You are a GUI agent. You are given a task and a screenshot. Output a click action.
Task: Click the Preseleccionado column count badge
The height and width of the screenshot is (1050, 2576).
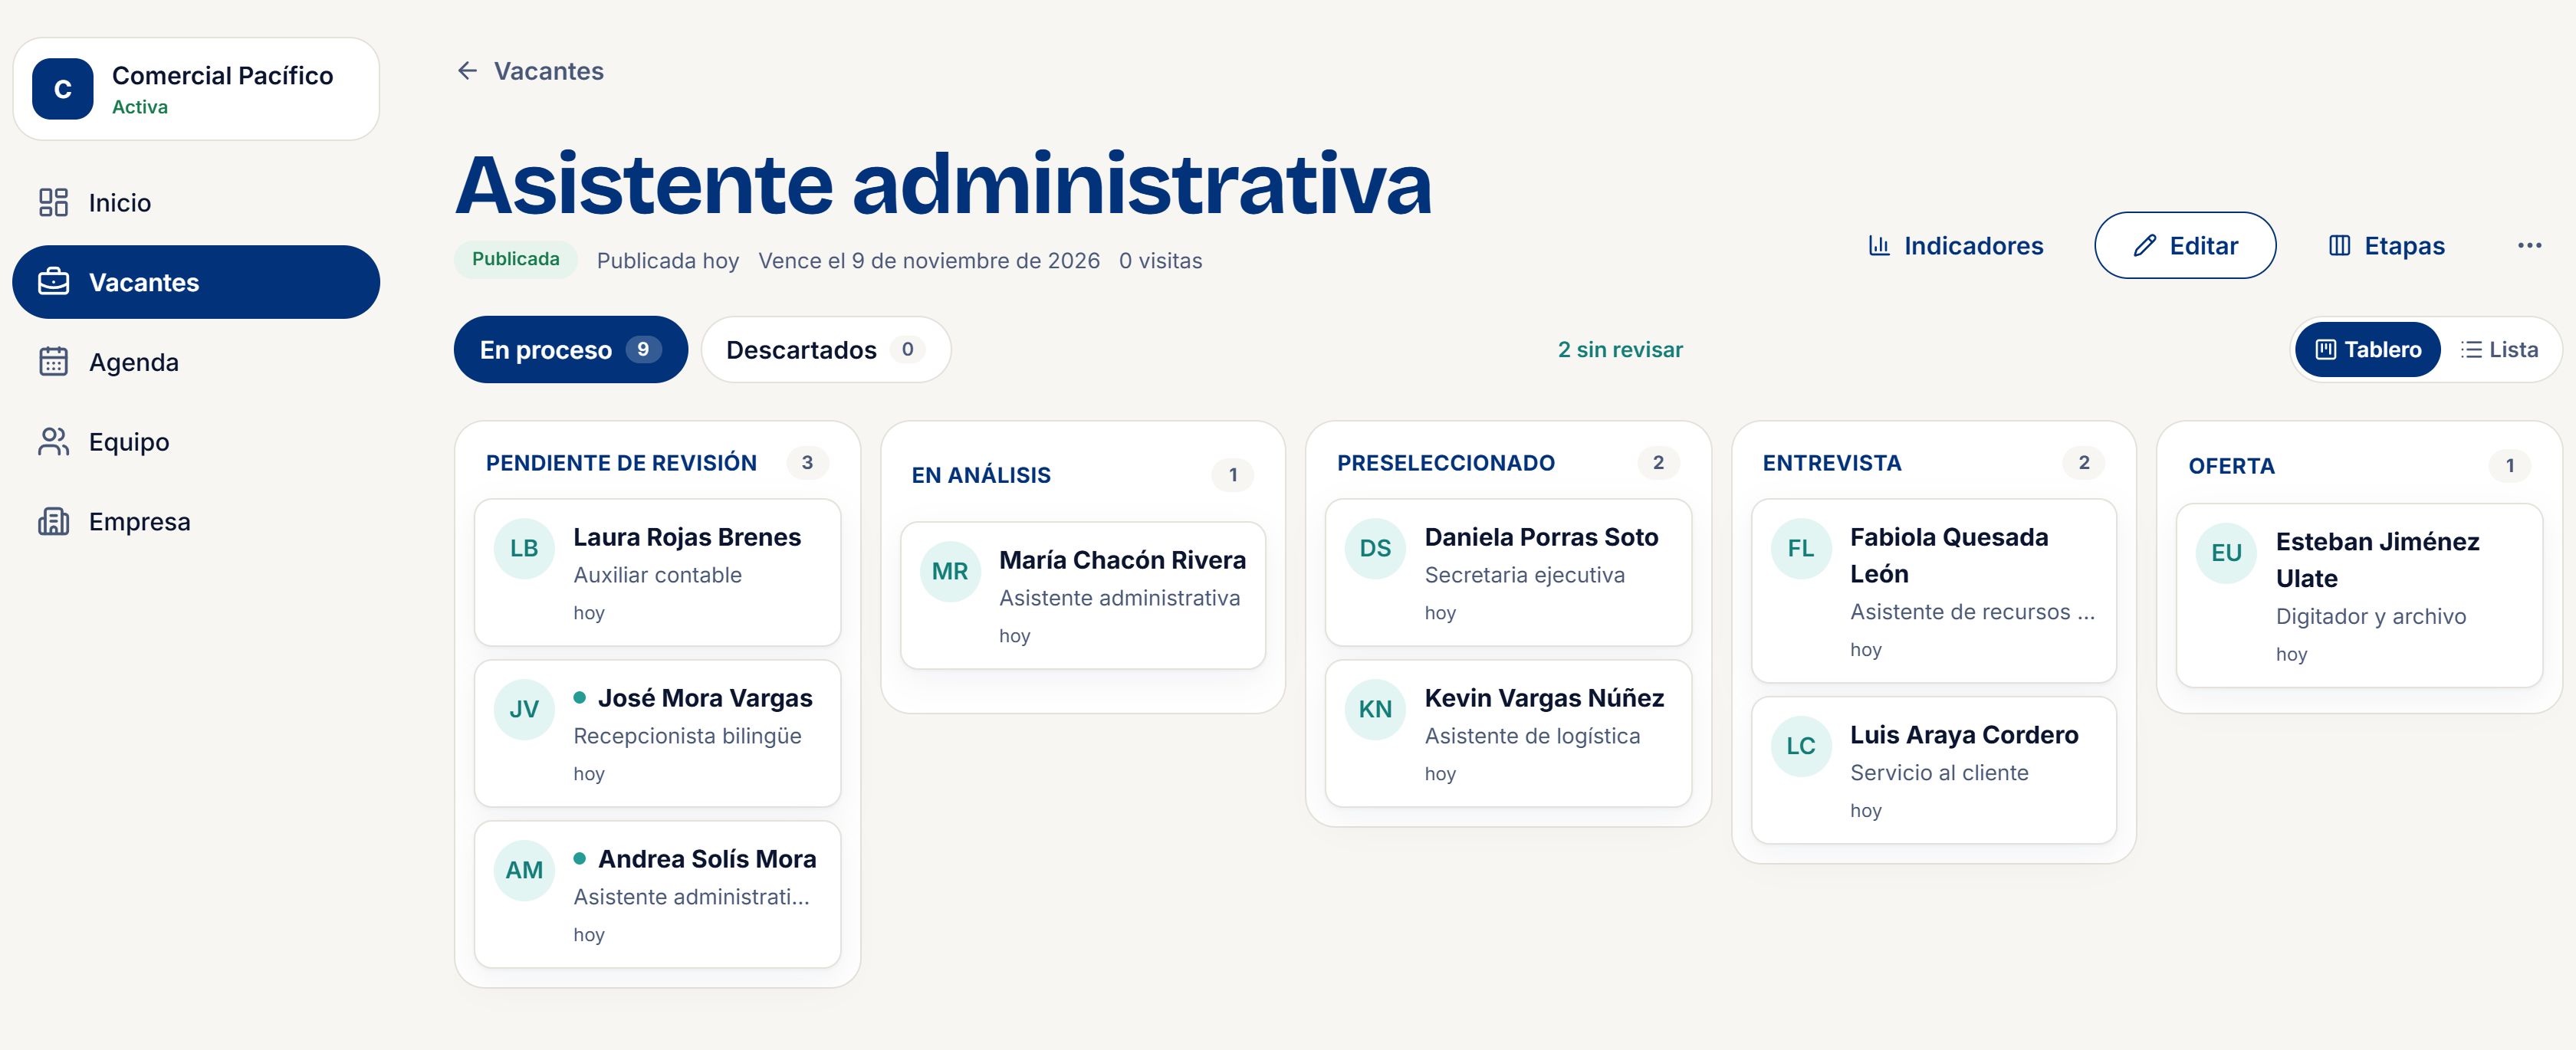pos(1658,462)
